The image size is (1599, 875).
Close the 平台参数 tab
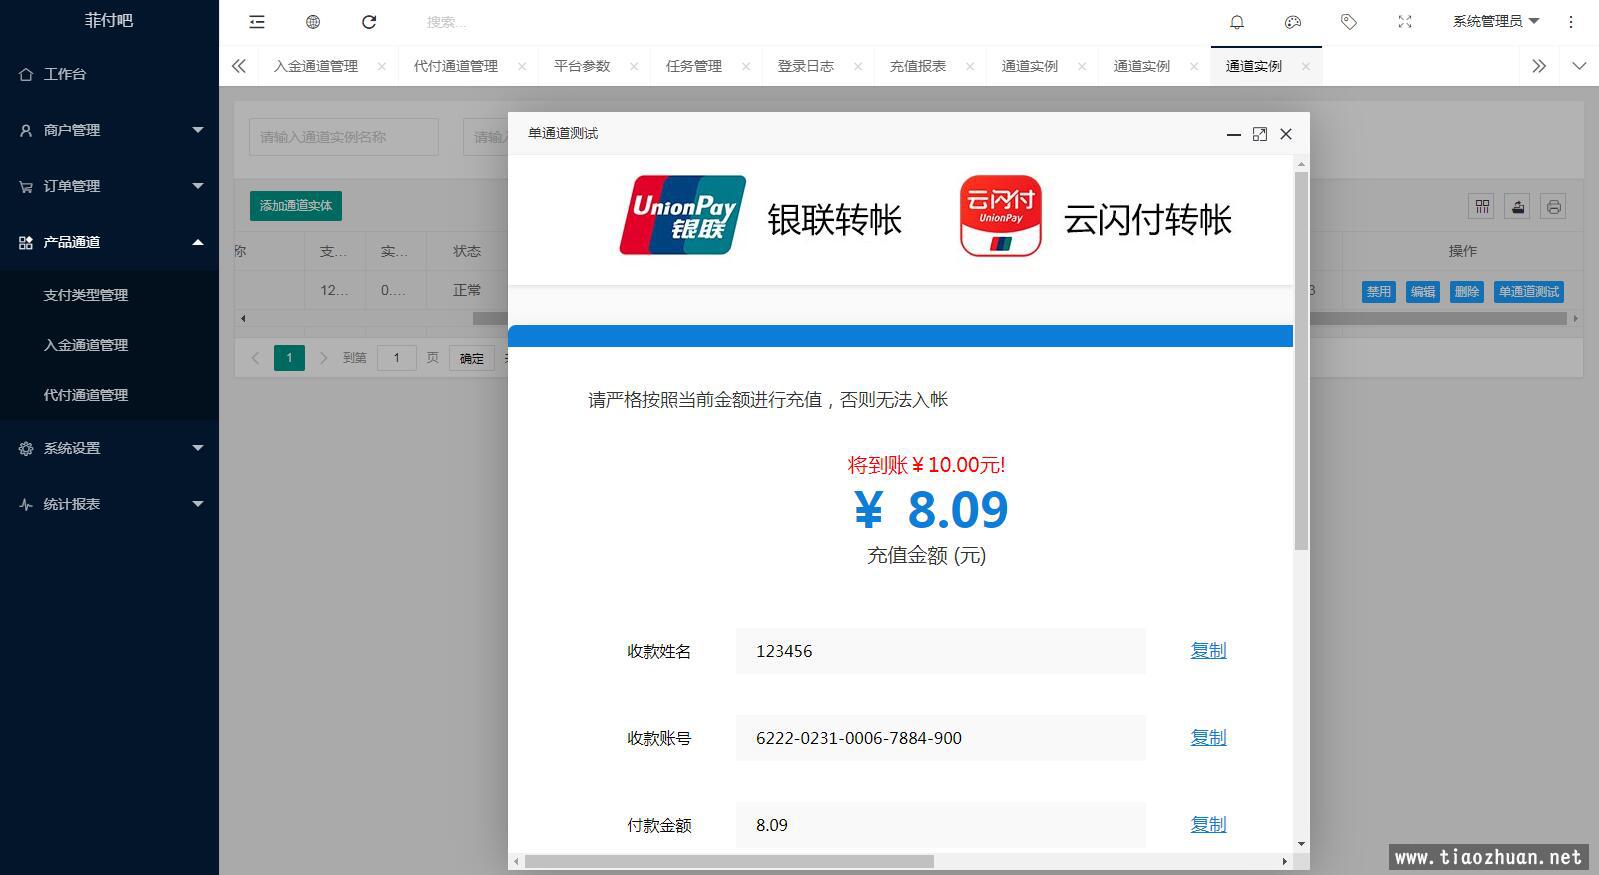(x=634, y=66)
